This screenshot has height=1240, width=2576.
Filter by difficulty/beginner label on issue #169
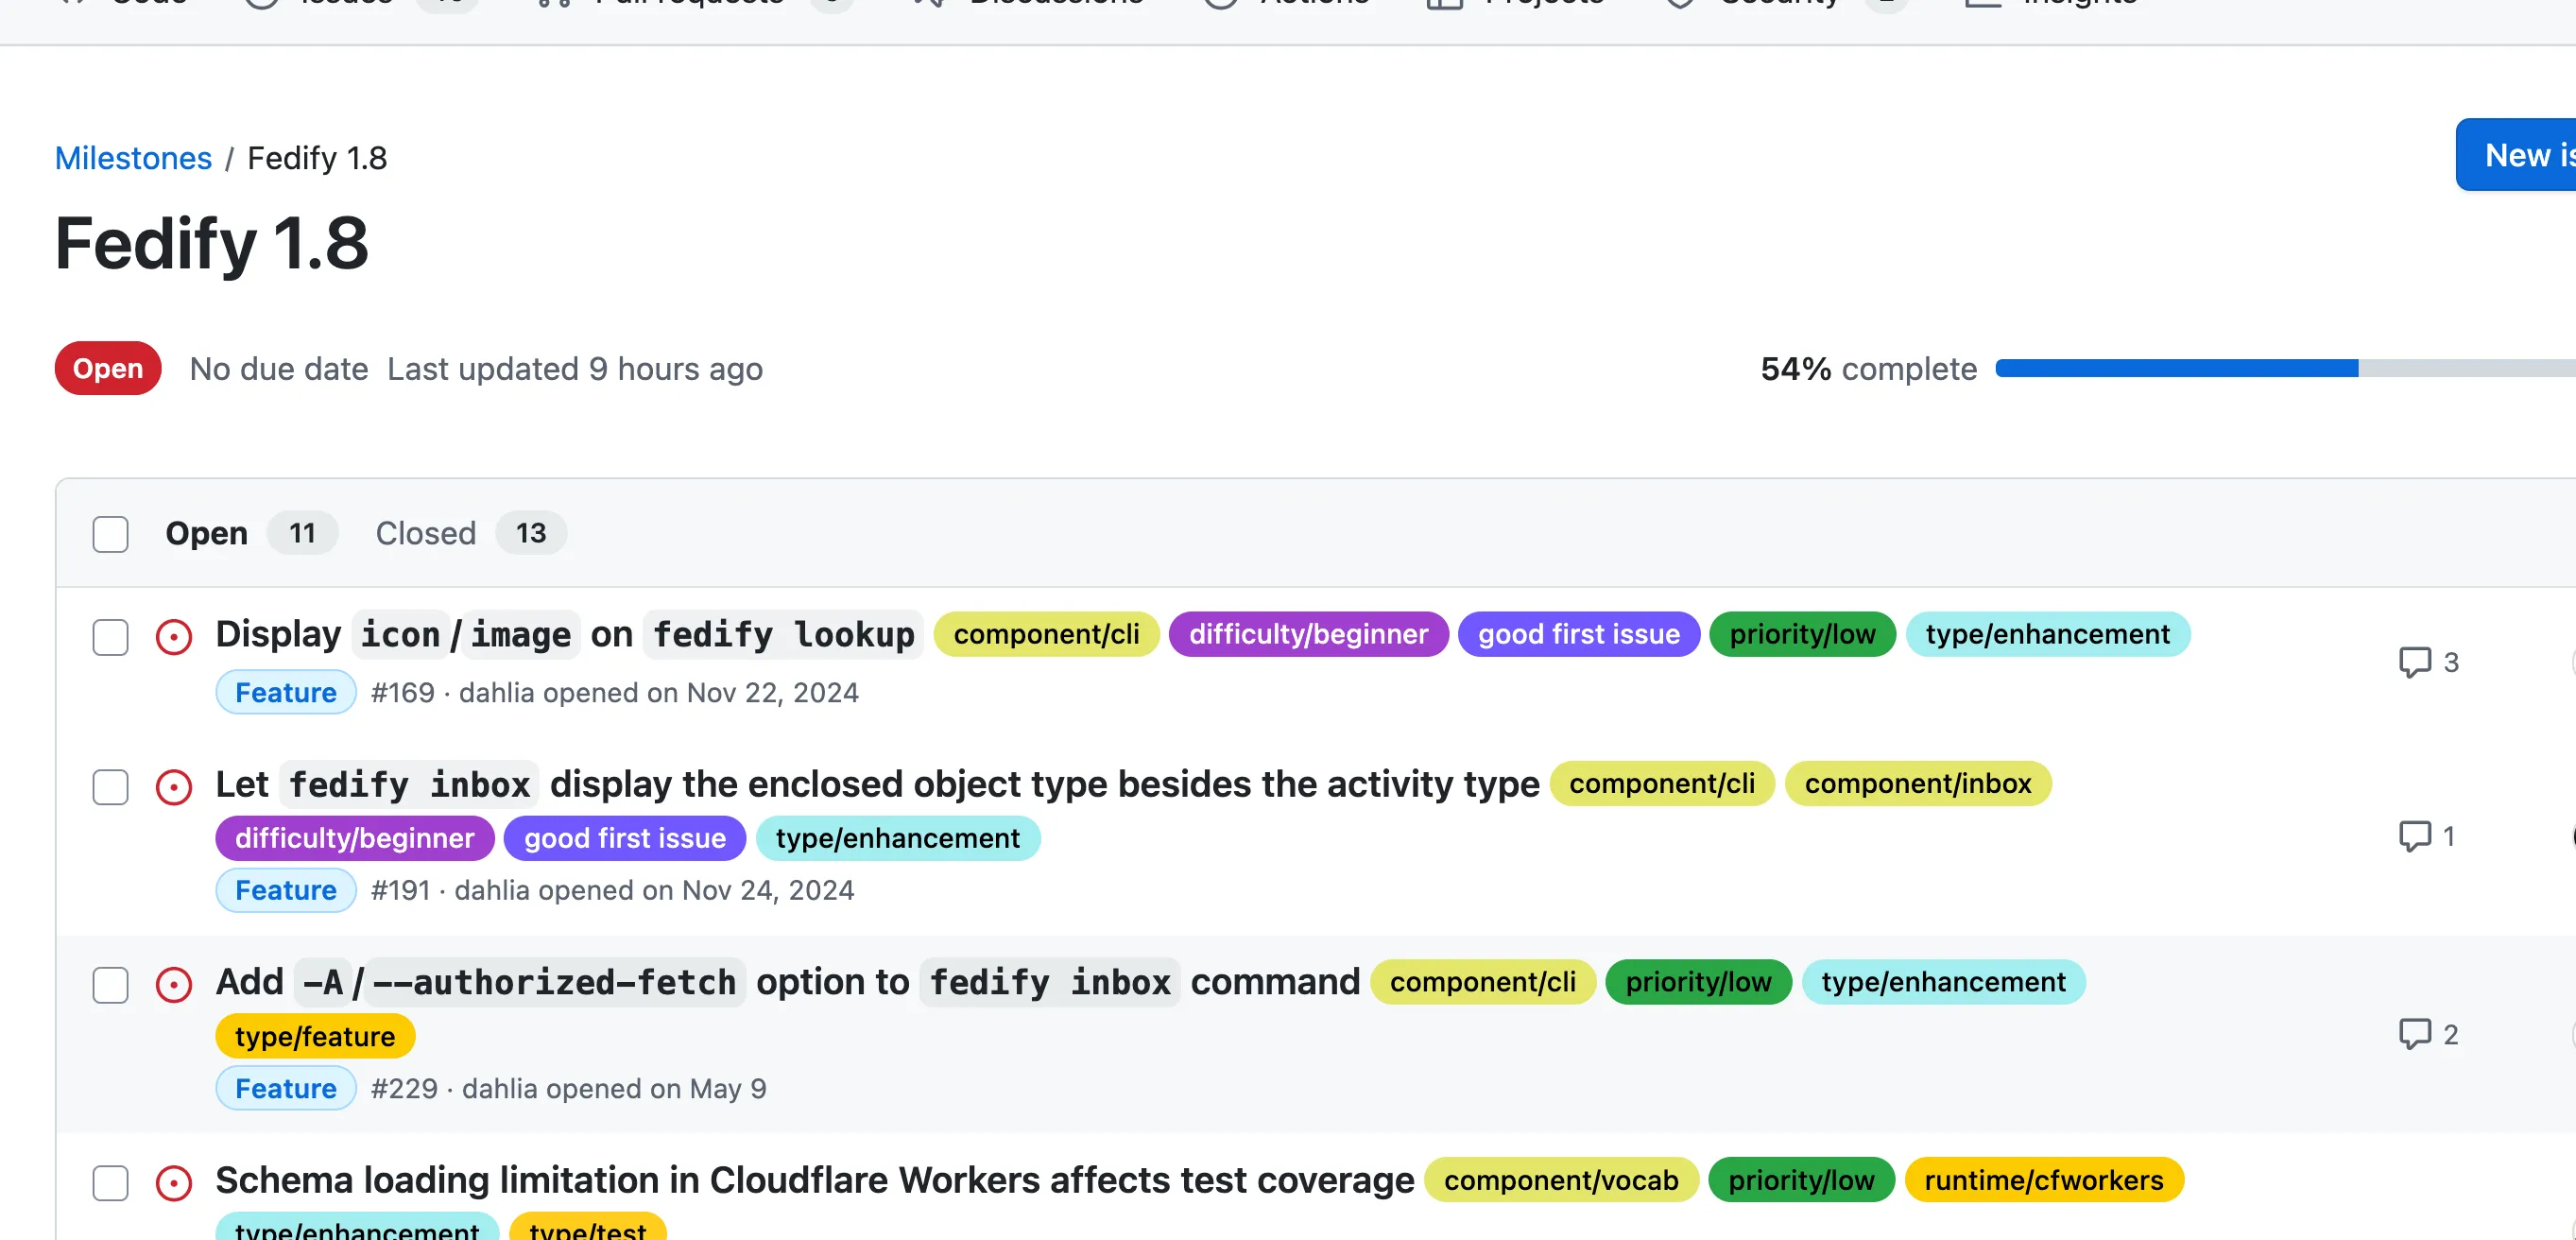coord(1308,634)
